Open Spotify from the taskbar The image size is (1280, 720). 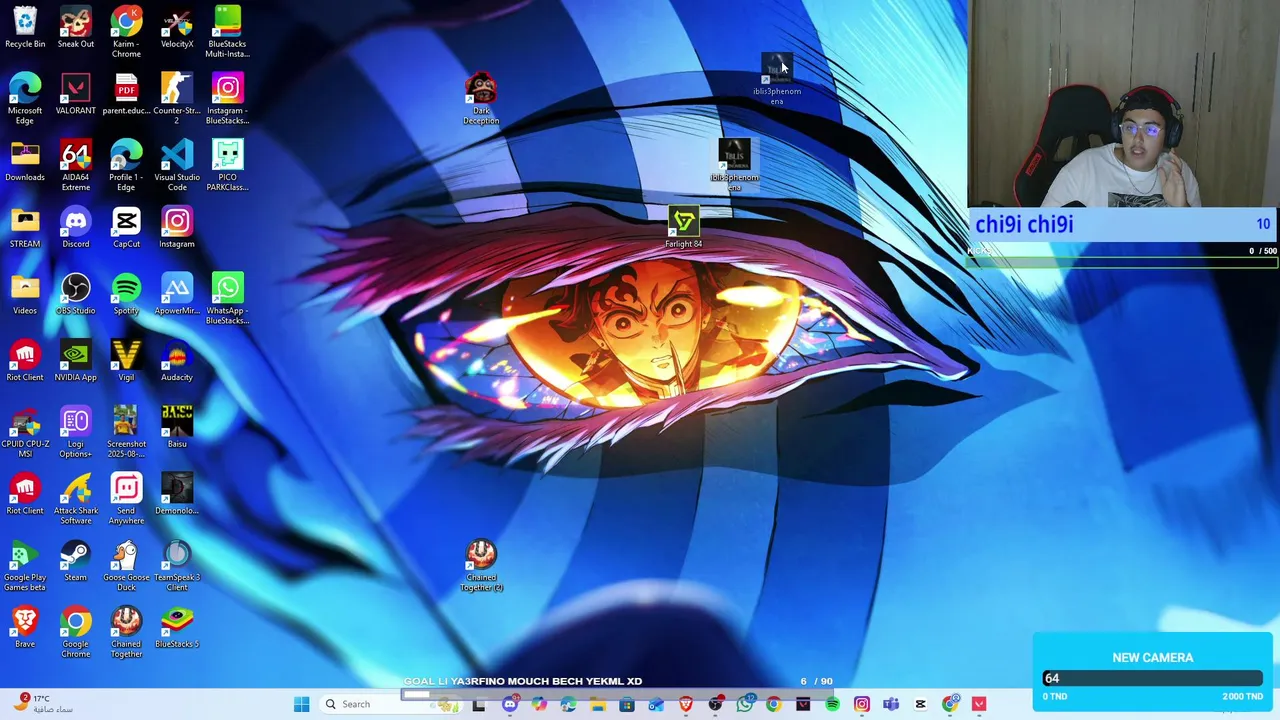832,704
